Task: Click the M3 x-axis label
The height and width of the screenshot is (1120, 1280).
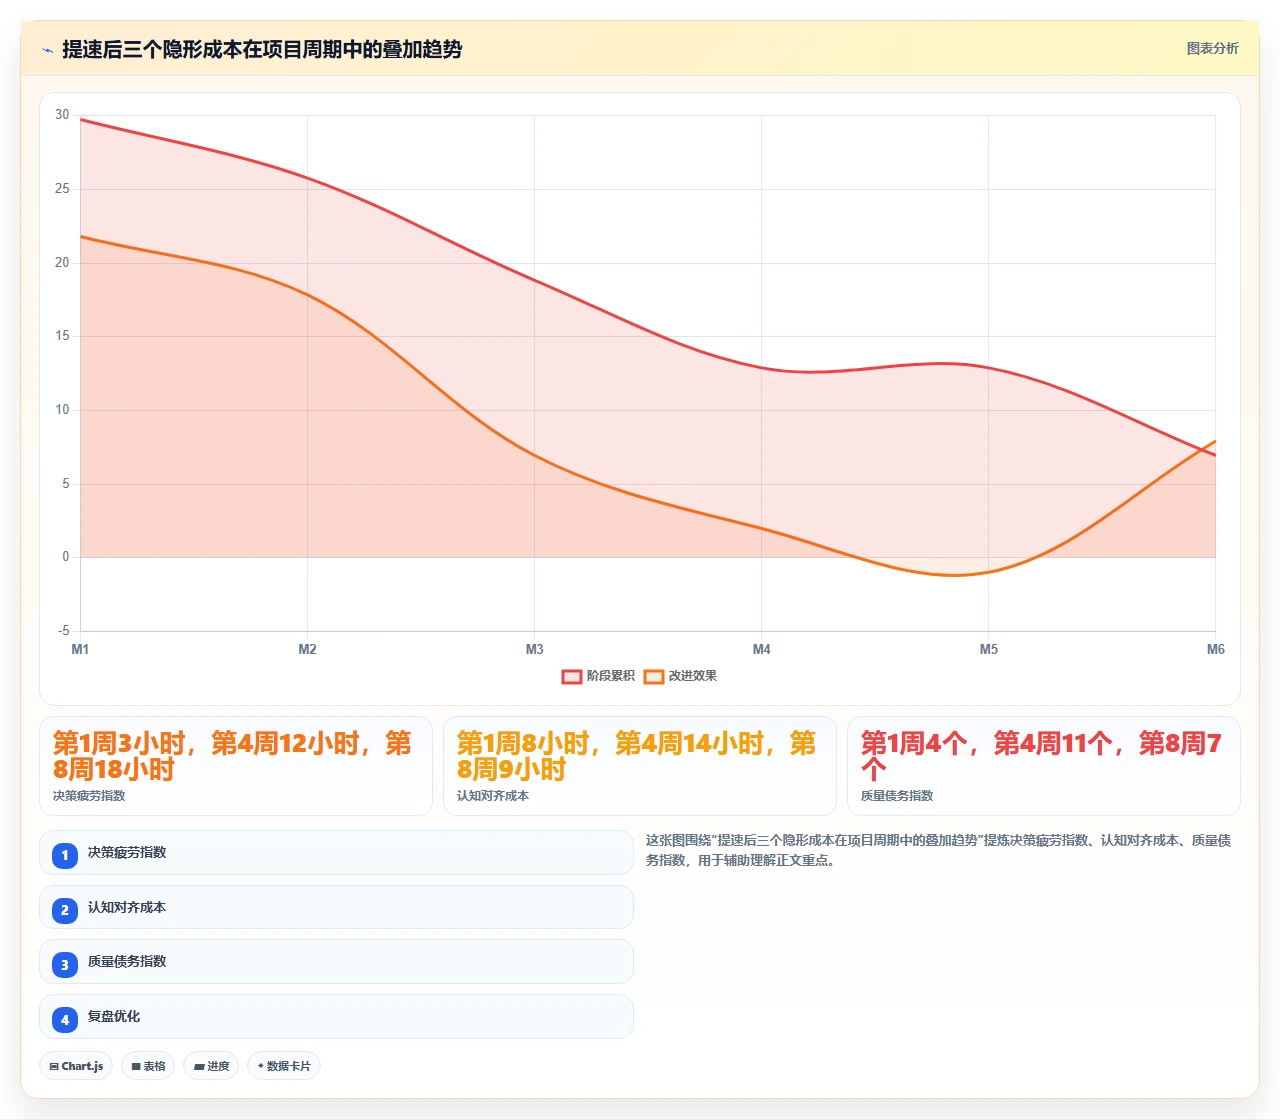Action: click(x=534, y=650)
